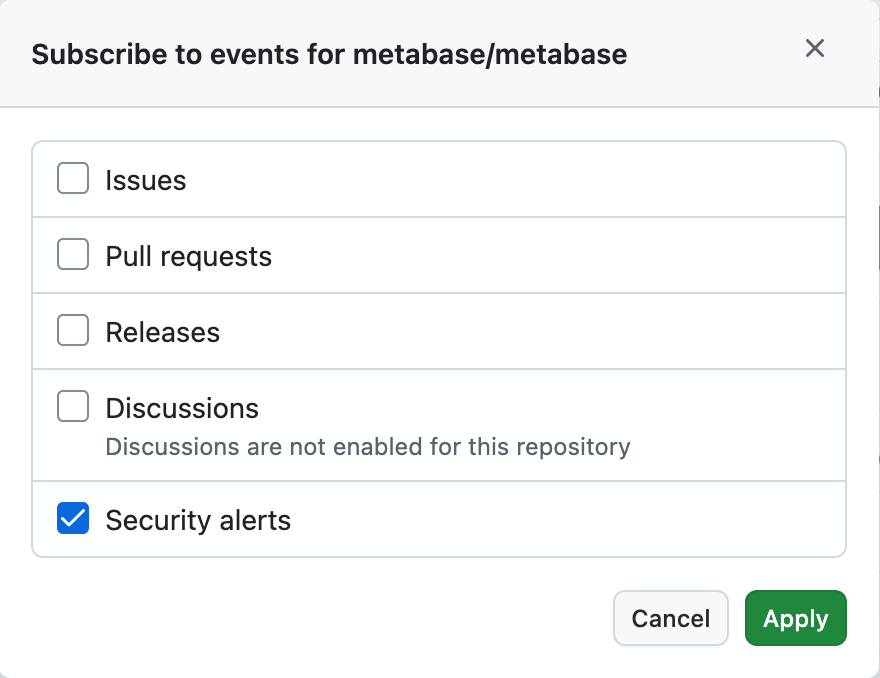The width and height of the screenshot is (880, 678).
Task: Toggle the Discussions checkbox
Action: click(73, 406)
